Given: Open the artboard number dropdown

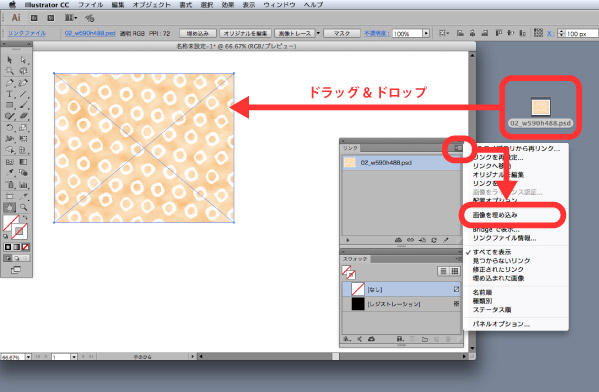Looking at the screenshot, I should click(x=74, y=357).
